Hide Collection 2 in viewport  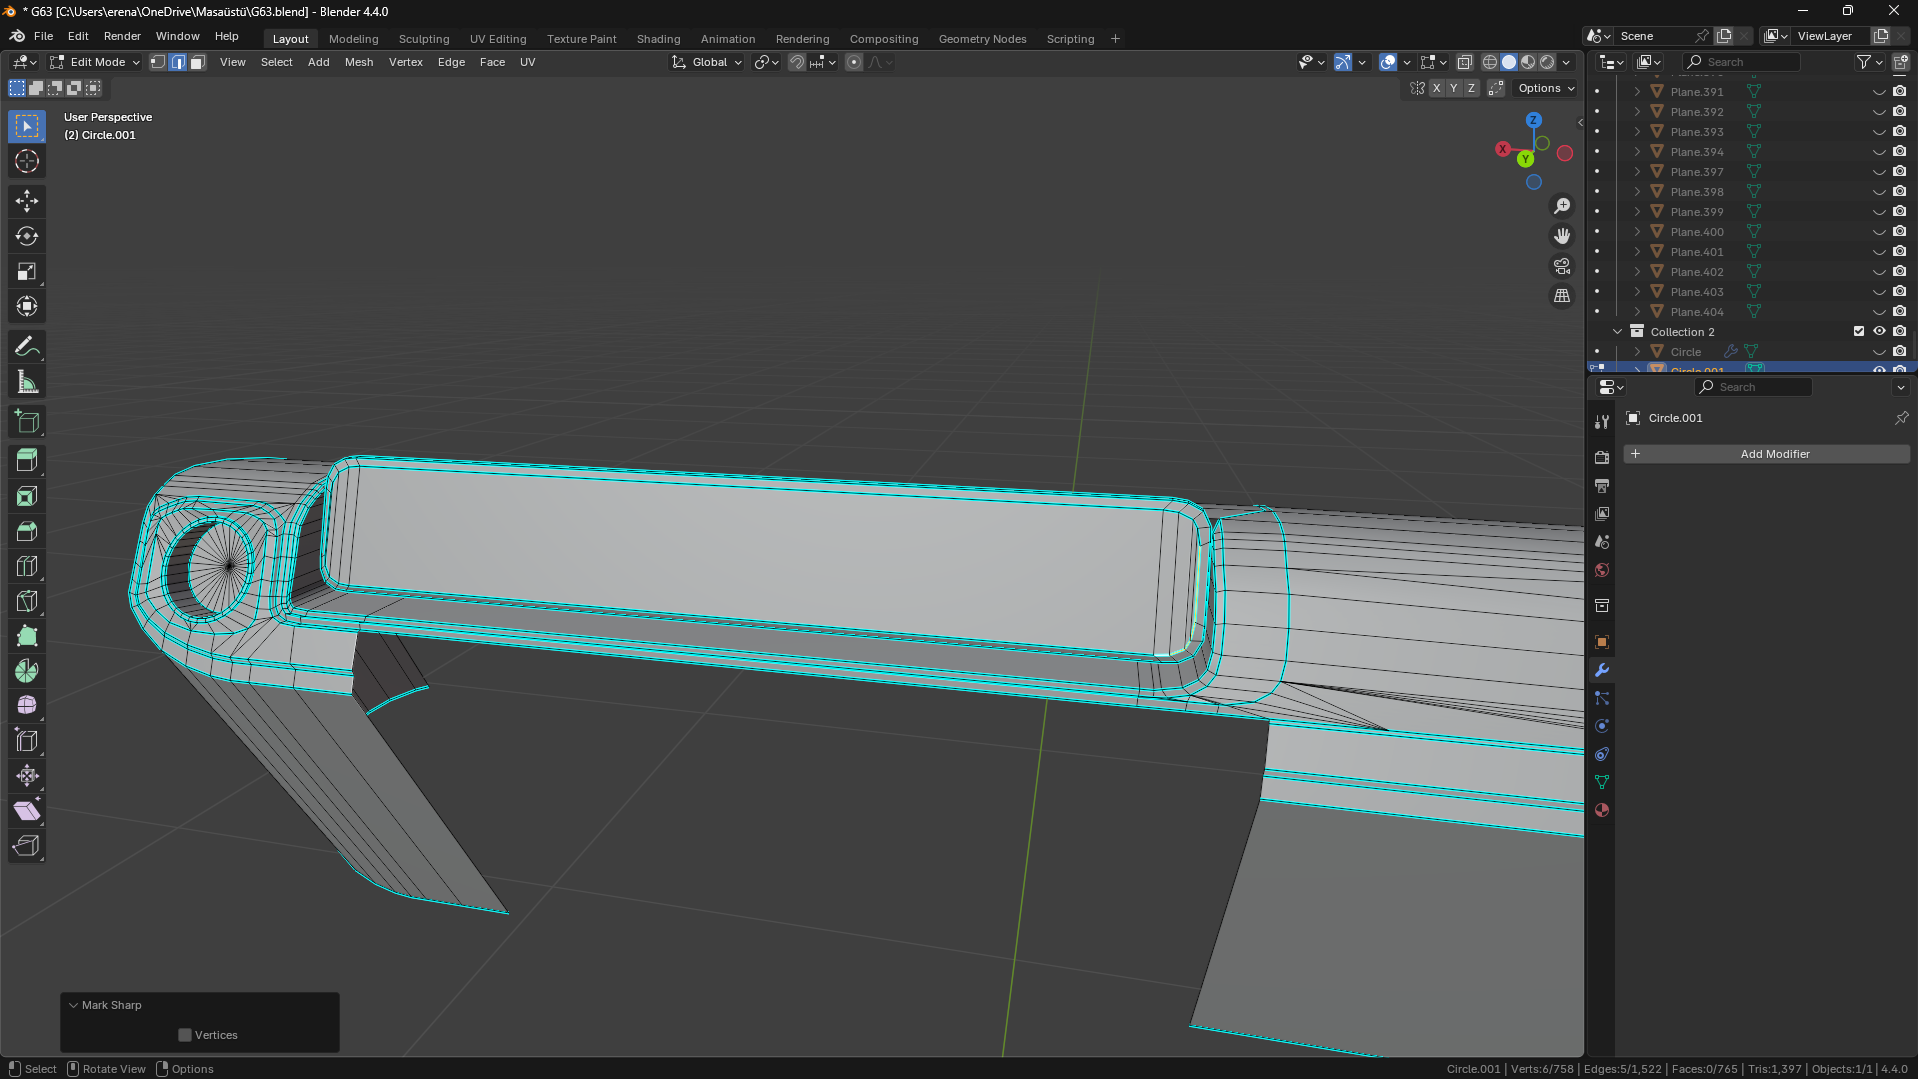(1879, 331)
